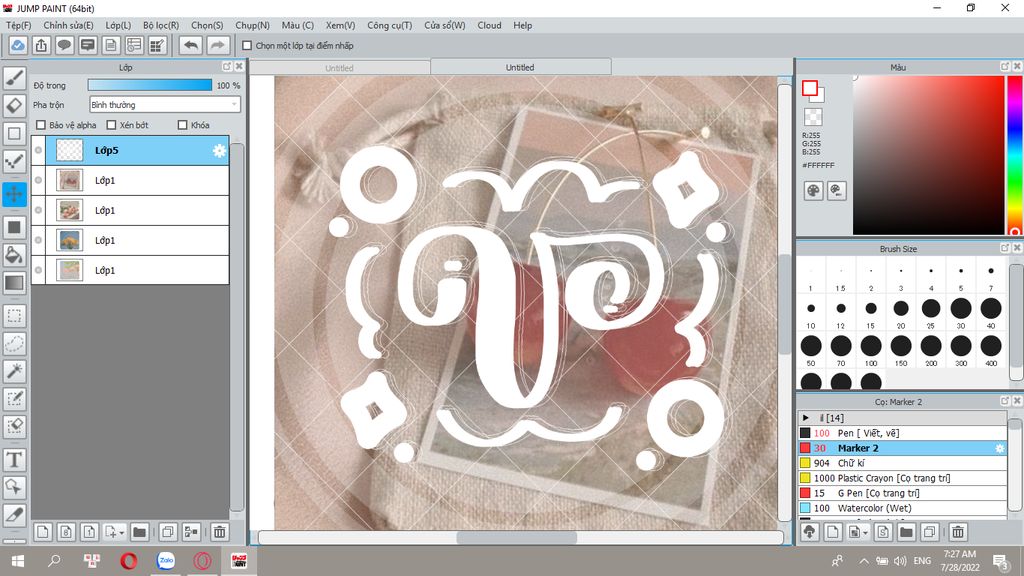Open the Tệp(F) menu

click(x=18, y=25)
